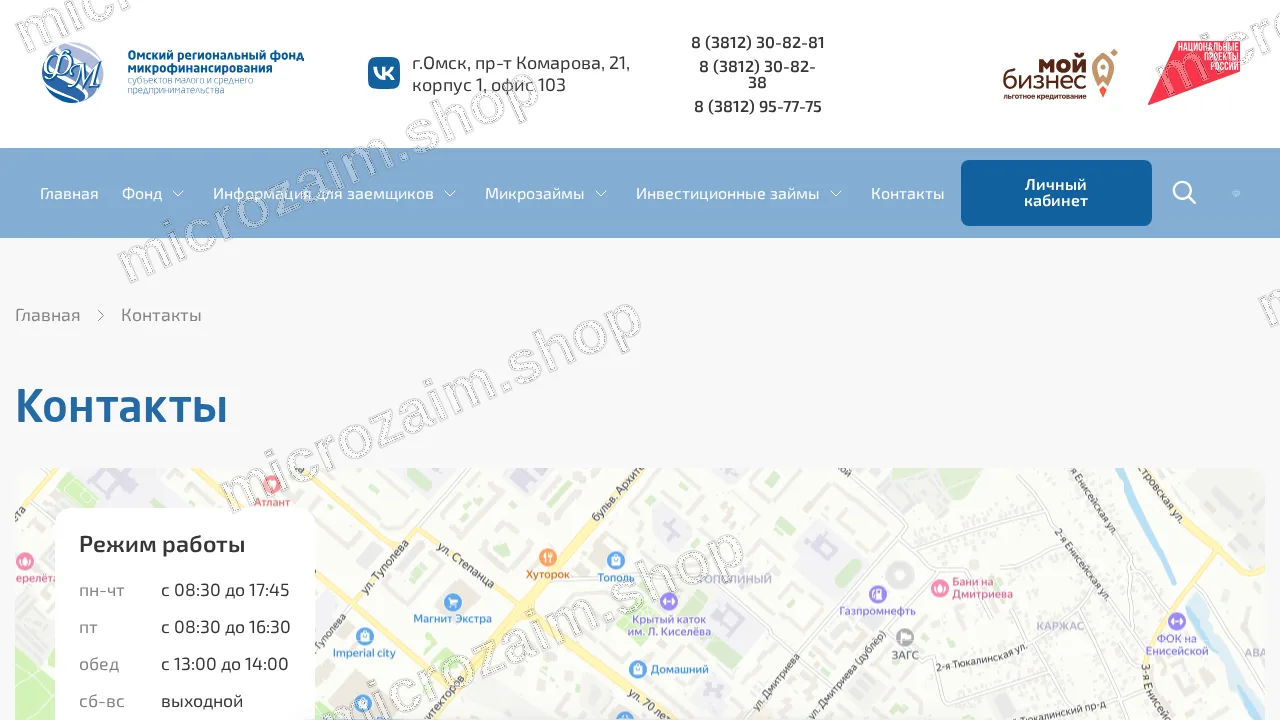Open the search magnifier icon

point(1184,193)
